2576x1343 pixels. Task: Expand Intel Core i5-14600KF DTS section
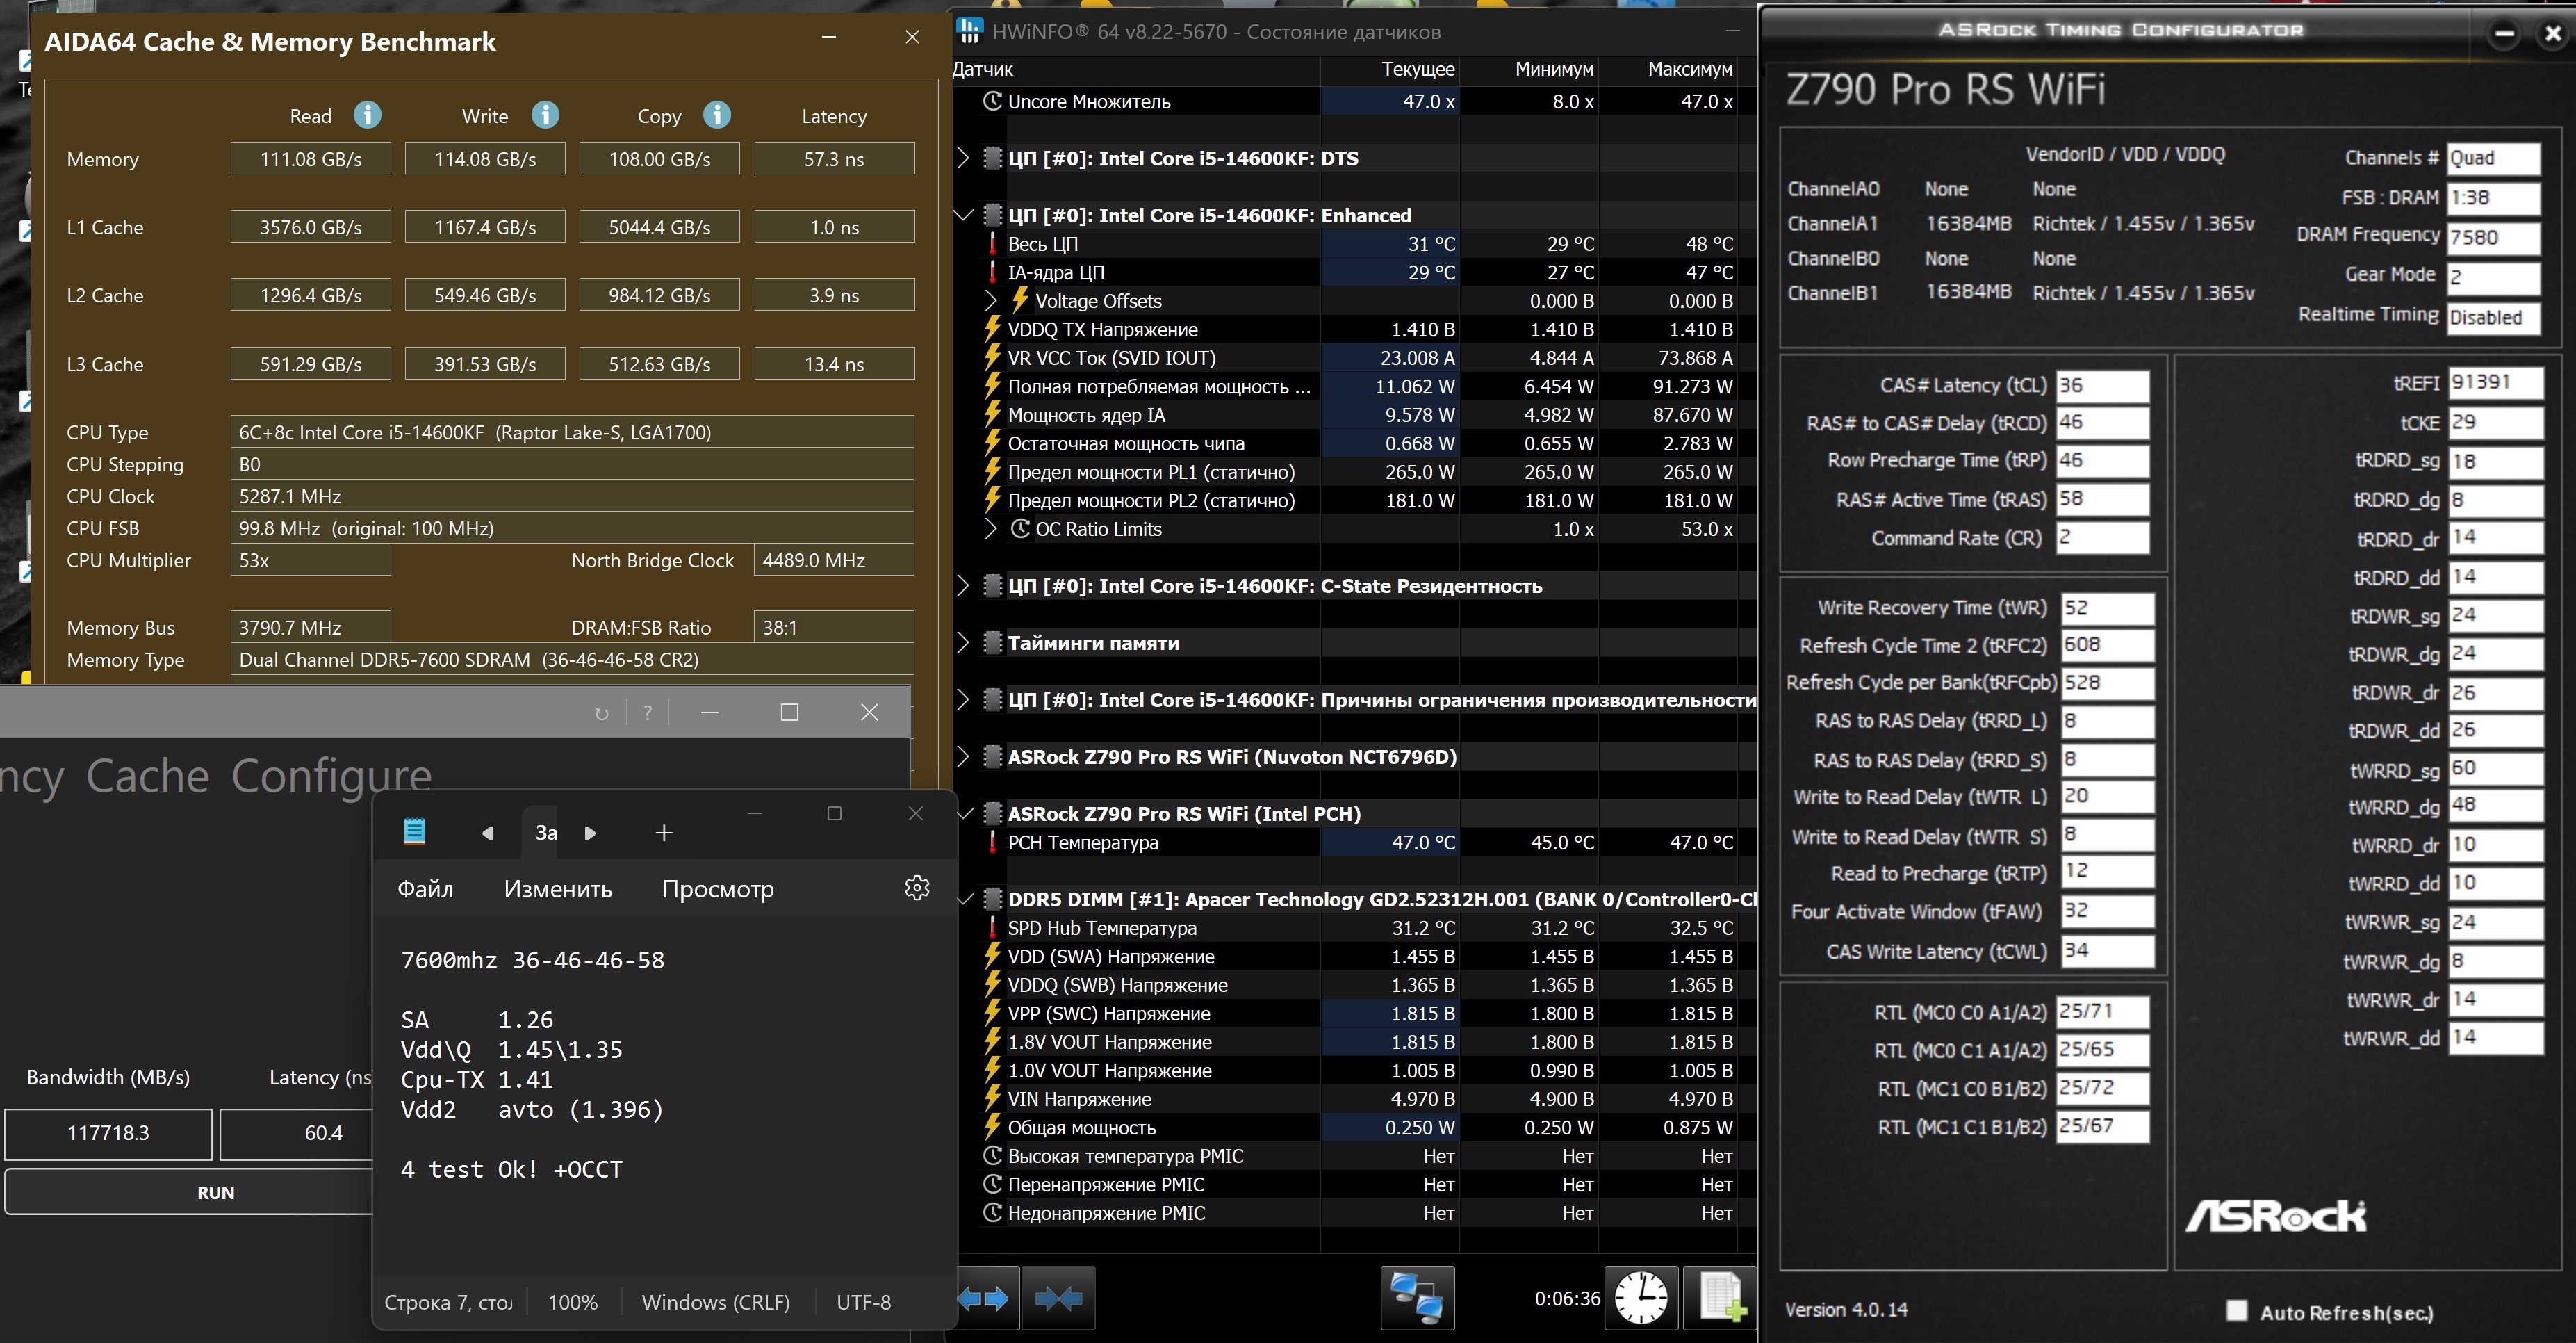(963, 158)
